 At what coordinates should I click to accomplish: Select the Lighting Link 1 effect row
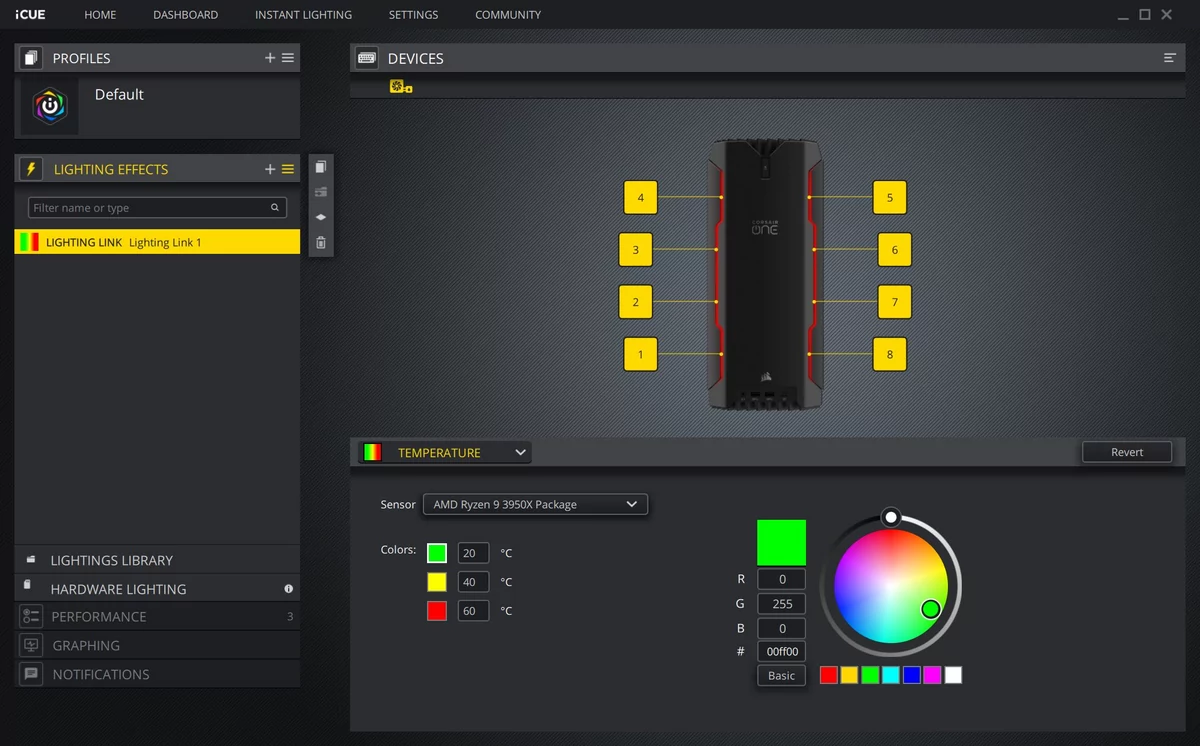157,242
